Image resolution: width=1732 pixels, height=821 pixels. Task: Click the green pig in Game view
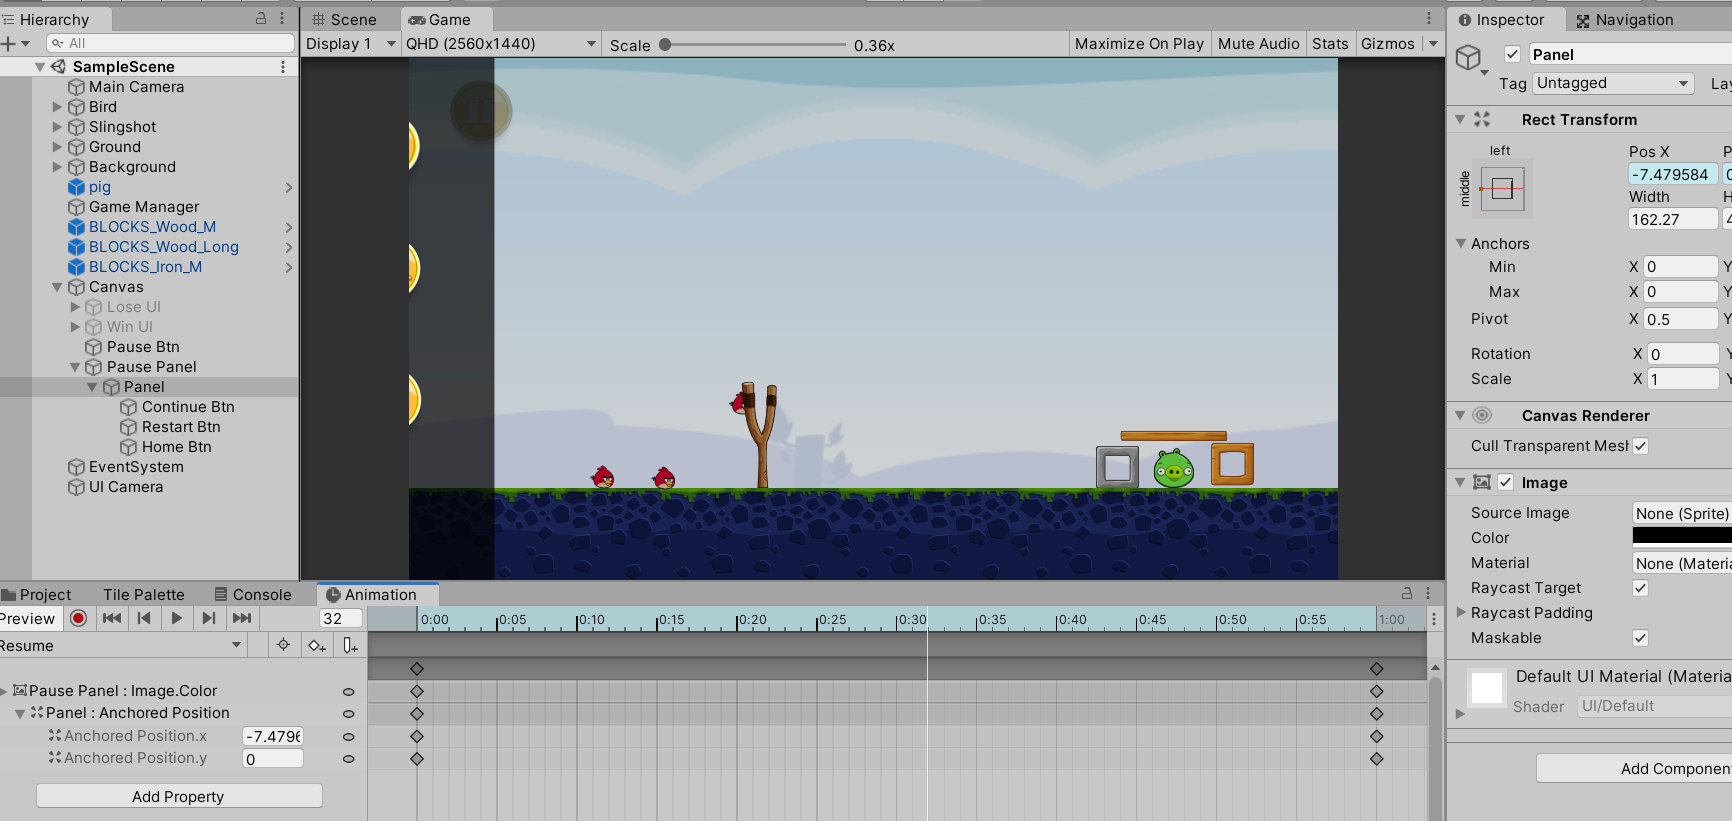pos(1174,468)
